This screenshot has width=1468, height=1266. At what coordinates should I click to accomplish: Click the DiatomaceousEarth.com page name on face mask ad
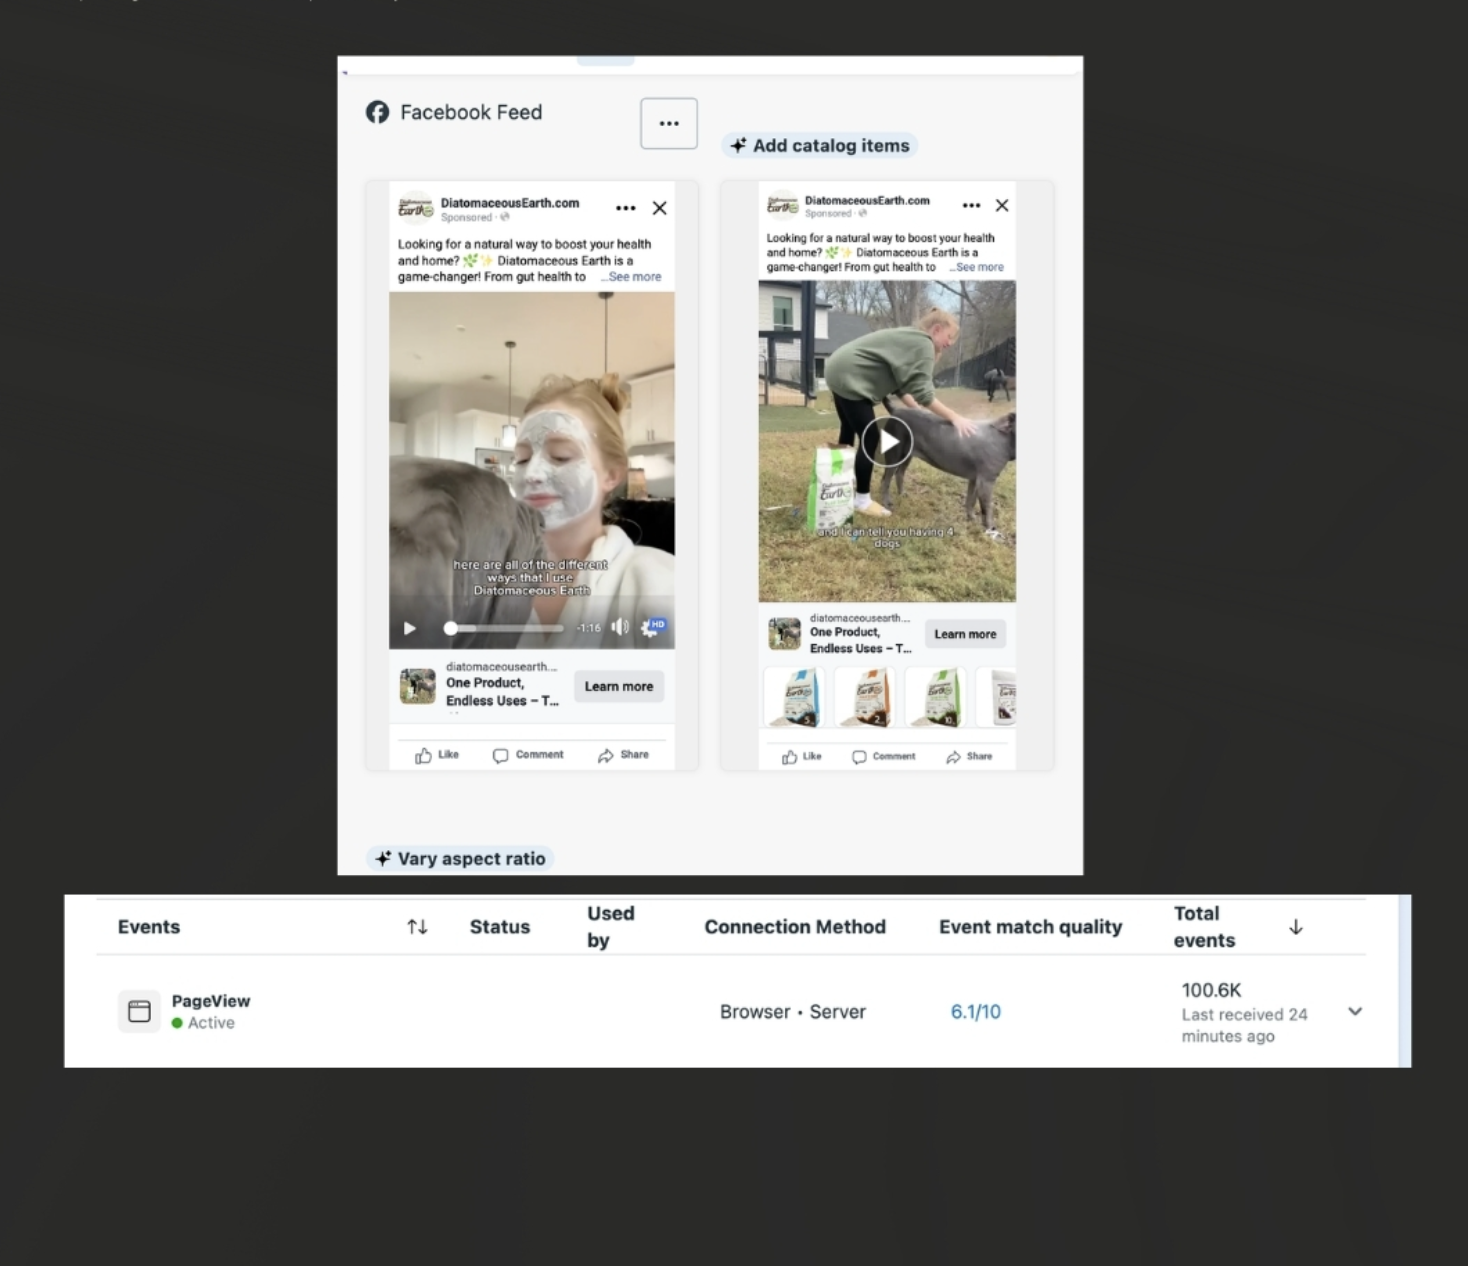click(x=510, y=203)
